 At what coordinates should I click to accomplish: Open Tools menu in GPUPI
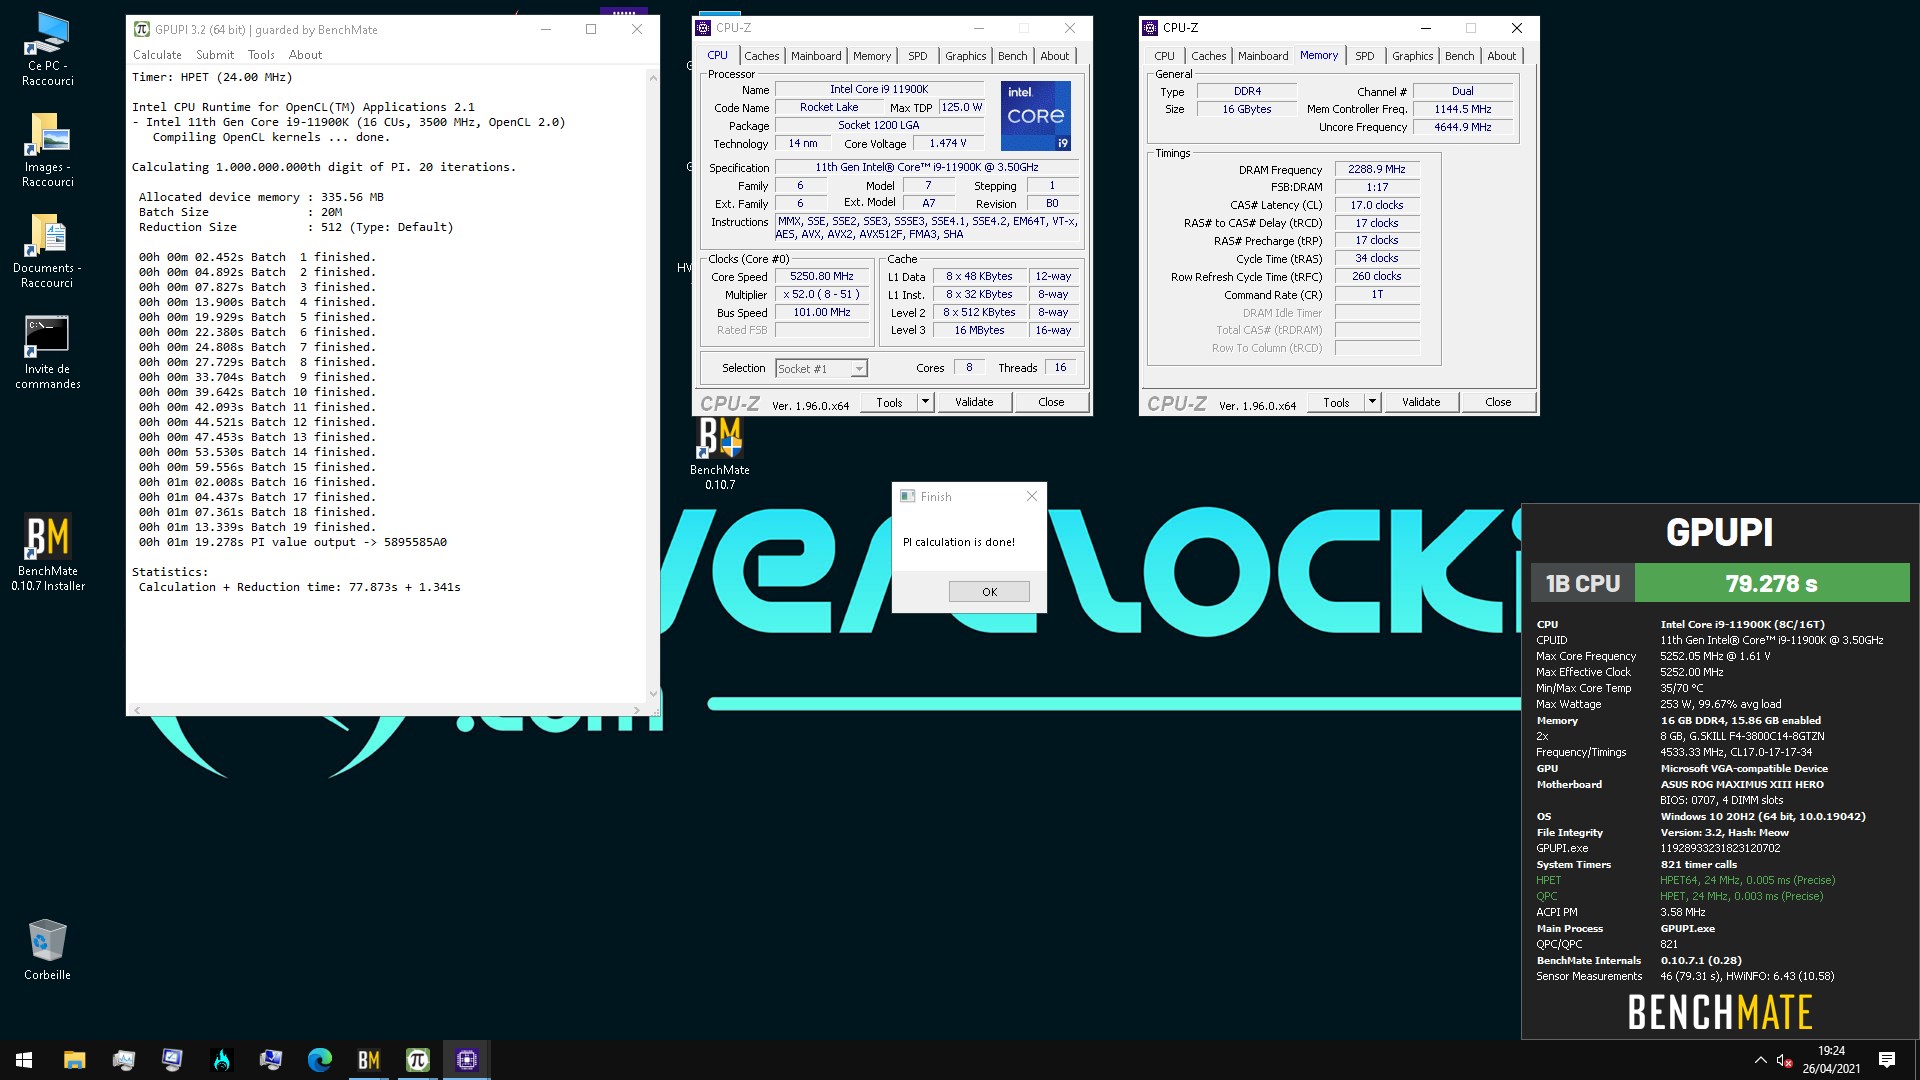(261, 55)
